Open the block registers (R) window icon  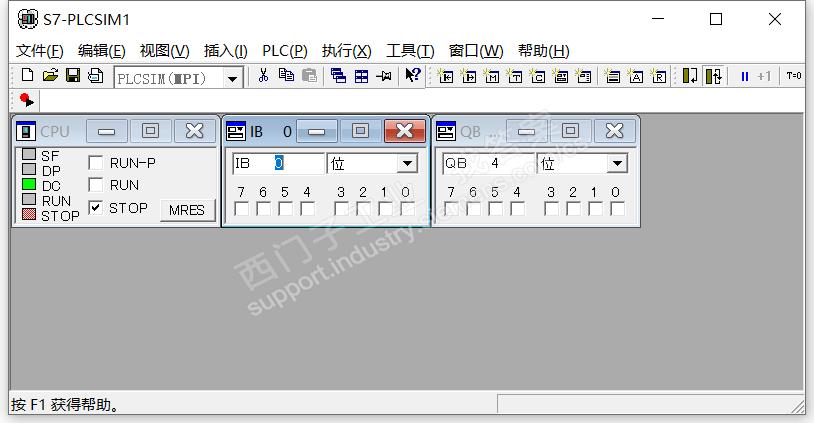click(x=658, y=77)
